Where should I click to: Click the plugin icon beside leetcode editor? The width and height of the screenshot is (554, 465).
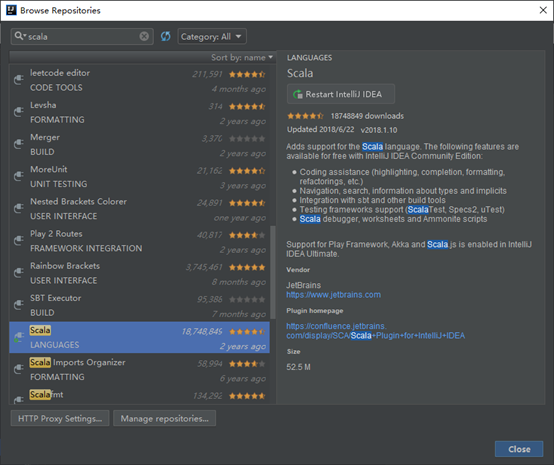pyautogui.click(x=18, y=80)
